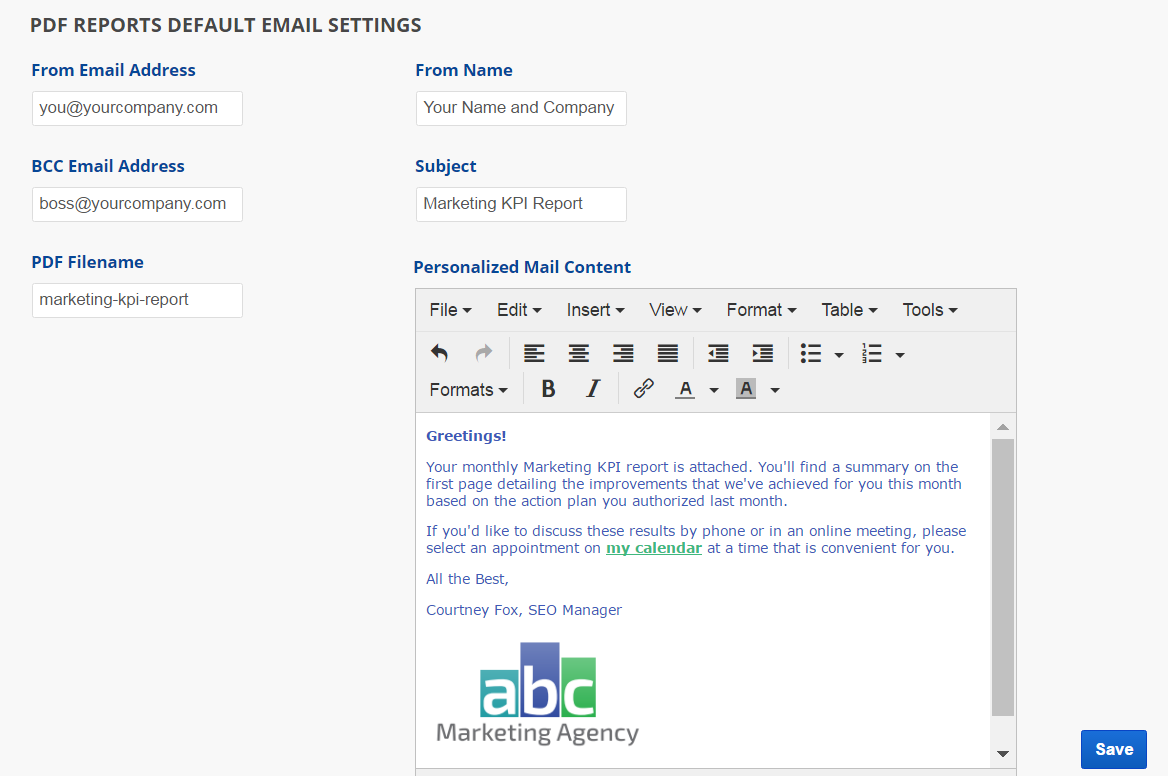Toggle italic formatting
Screen dimensions: 1168x776
(x=592, y=389)
